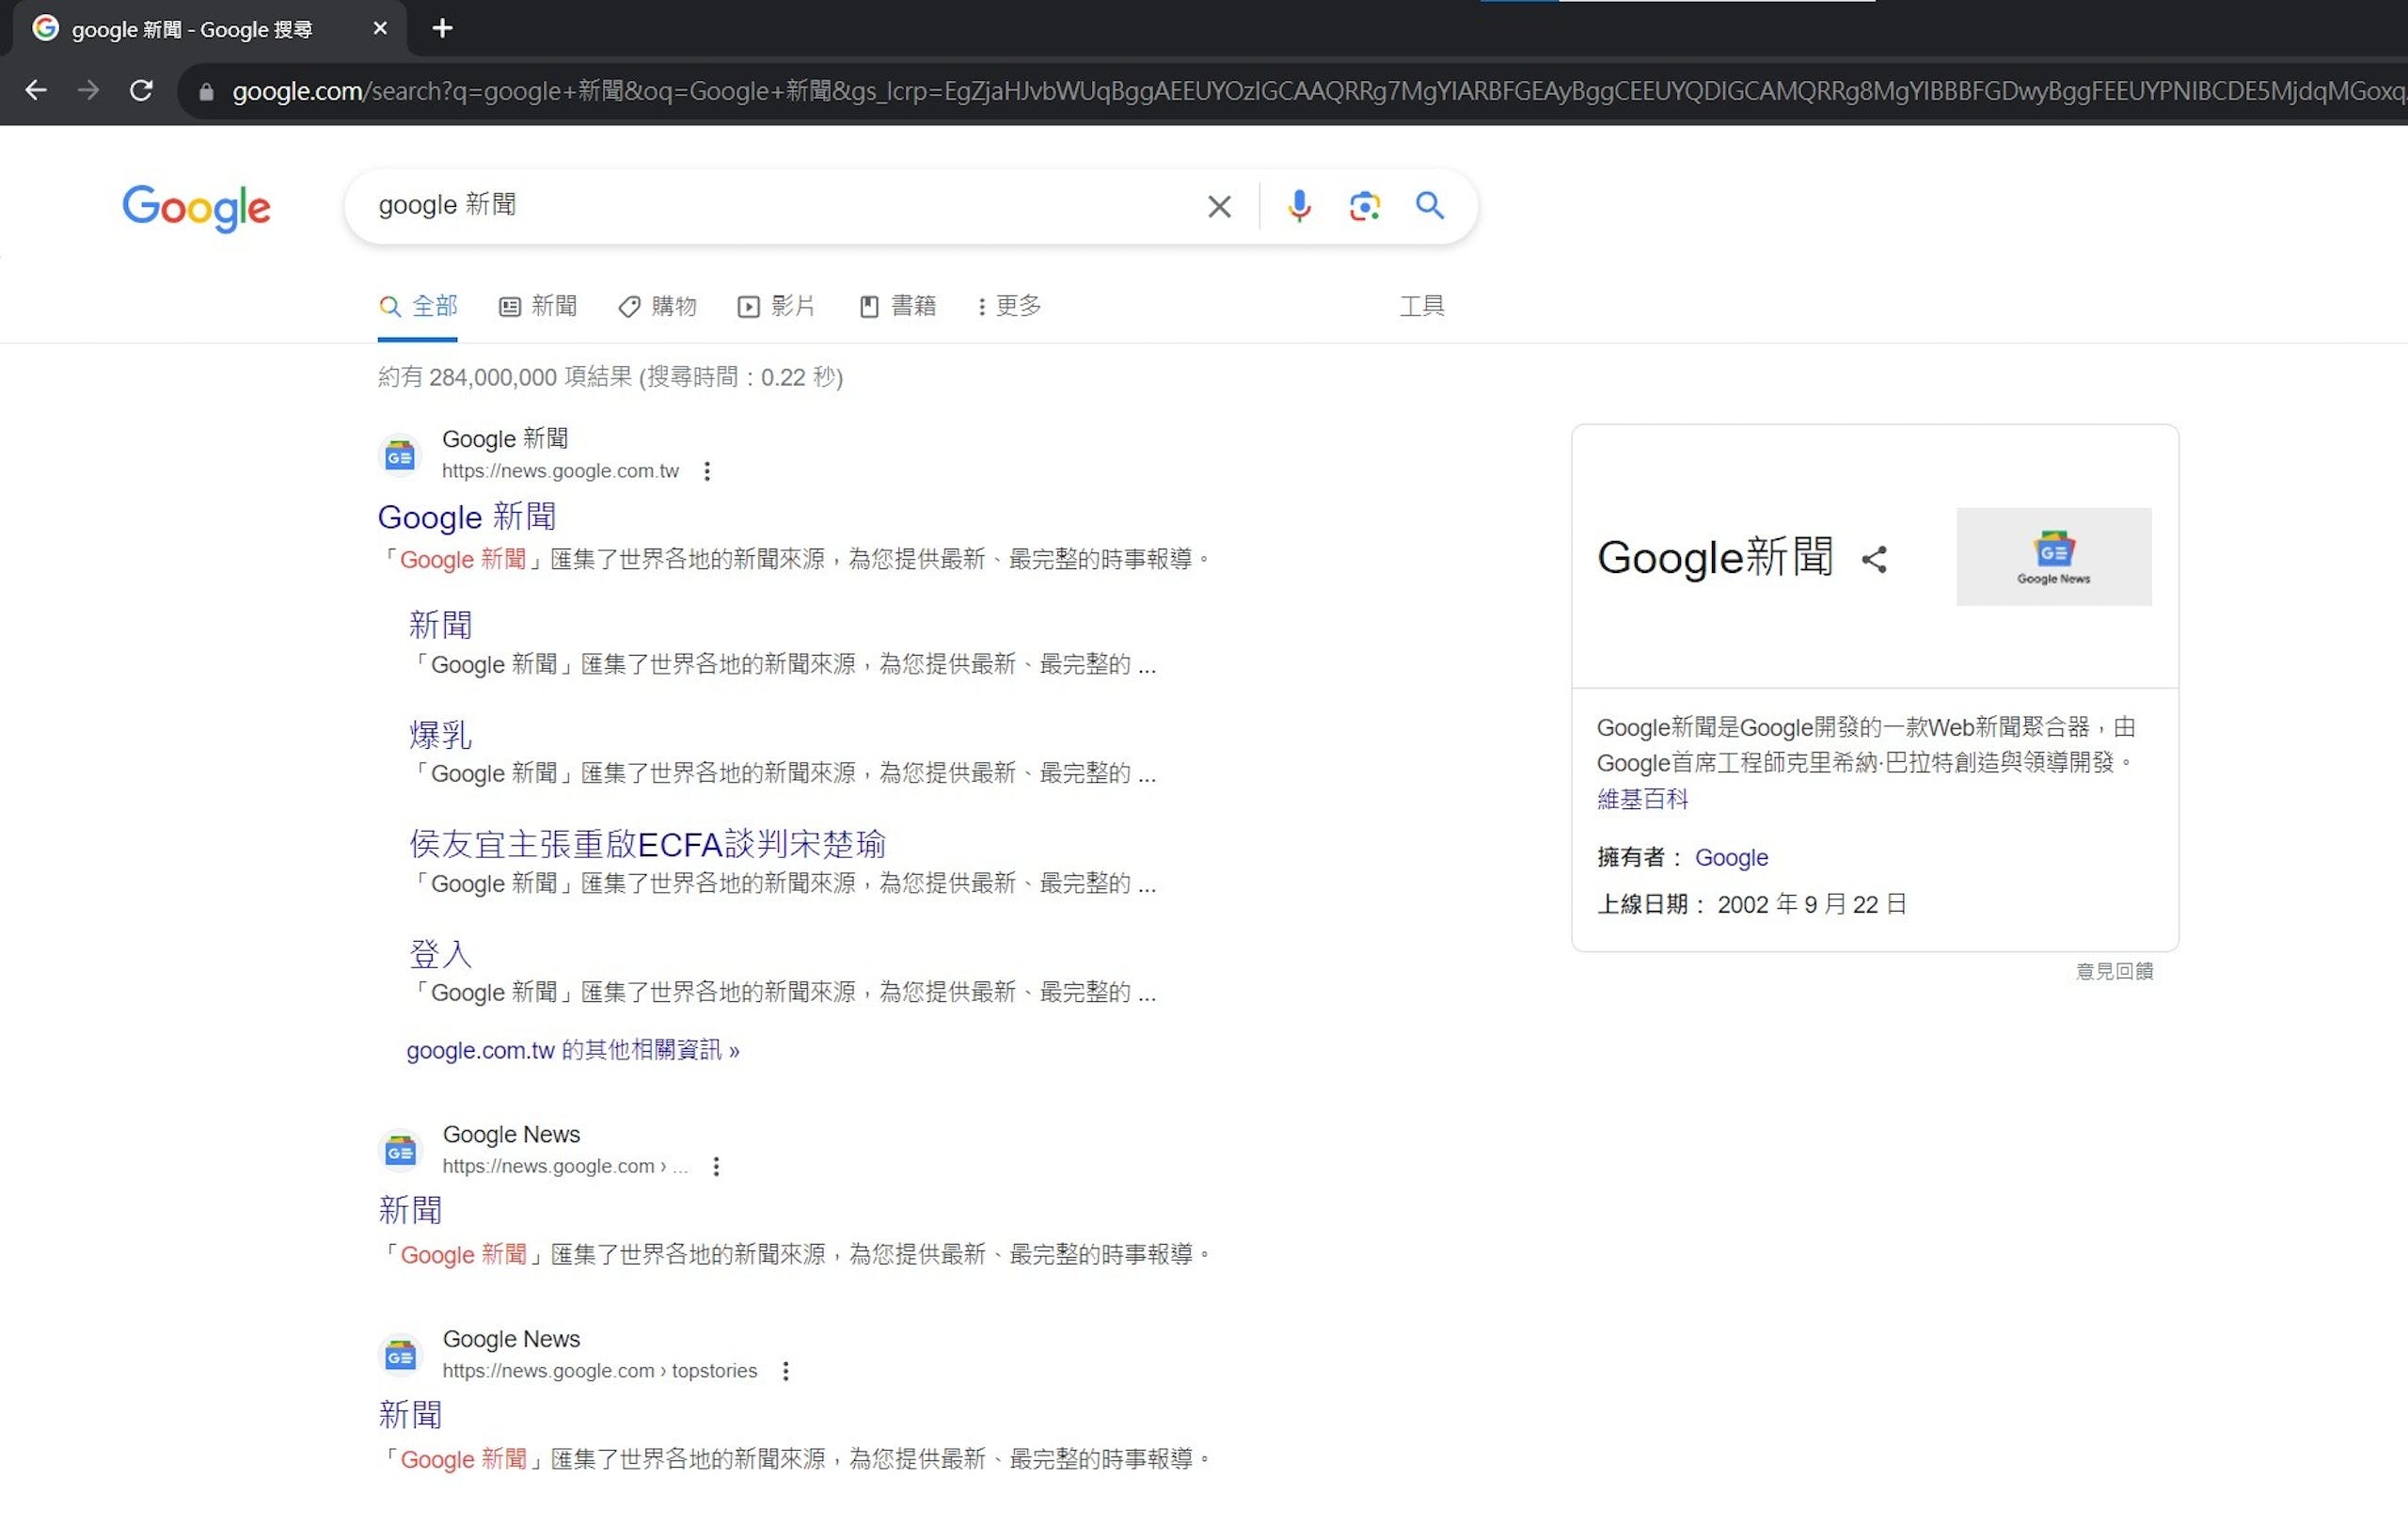The height and width of the screenshot is (1527, 2408).
Task: Click favicon of news.google.com › ... result
Action: coord(400,1151)
